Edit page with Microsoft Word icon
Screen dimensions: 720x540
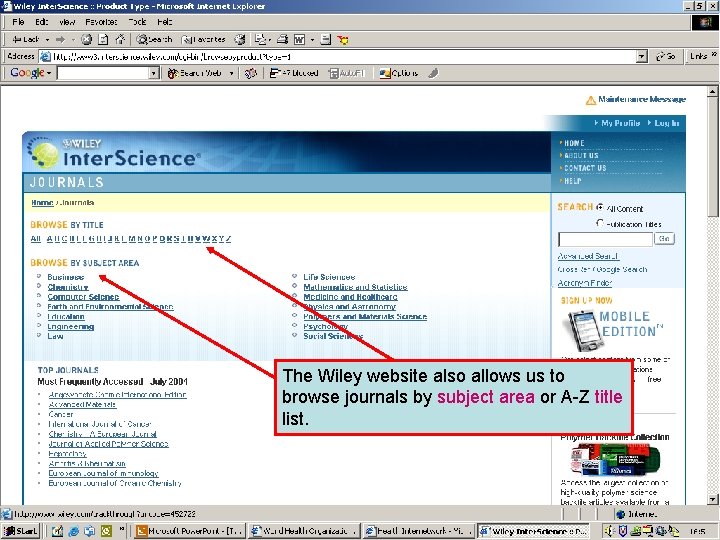(x=300, y=39)
